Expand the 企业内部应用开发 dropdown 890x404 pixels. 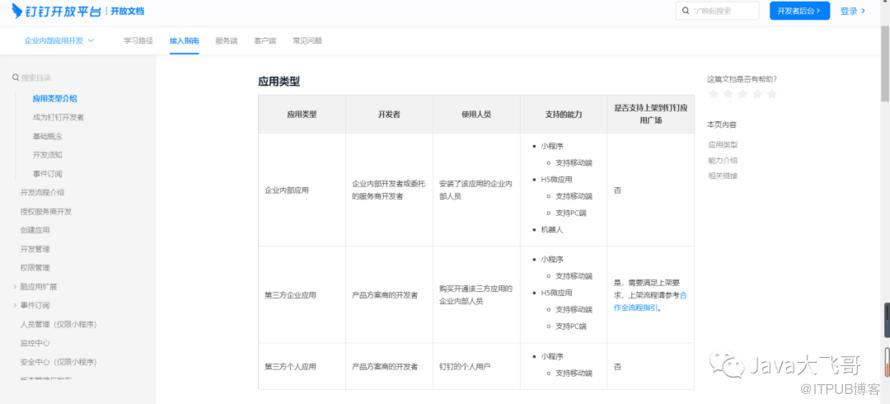coord(59,41)
